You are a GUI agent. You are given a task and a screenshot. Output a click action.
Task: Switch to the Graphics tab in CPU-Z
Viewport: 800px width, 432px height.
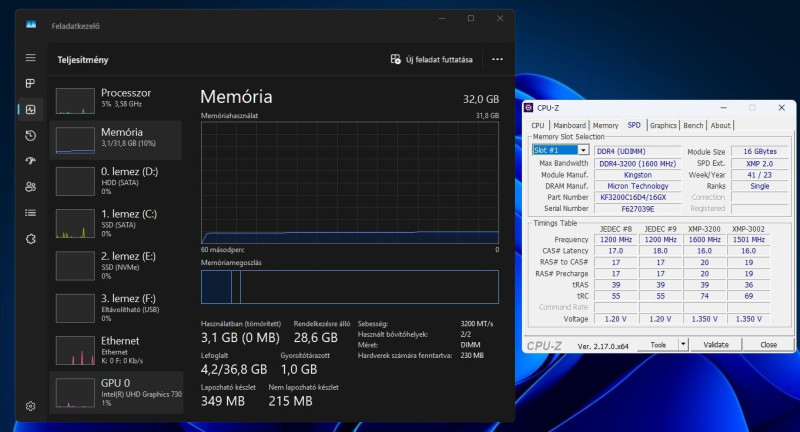[x=663, y=125]
